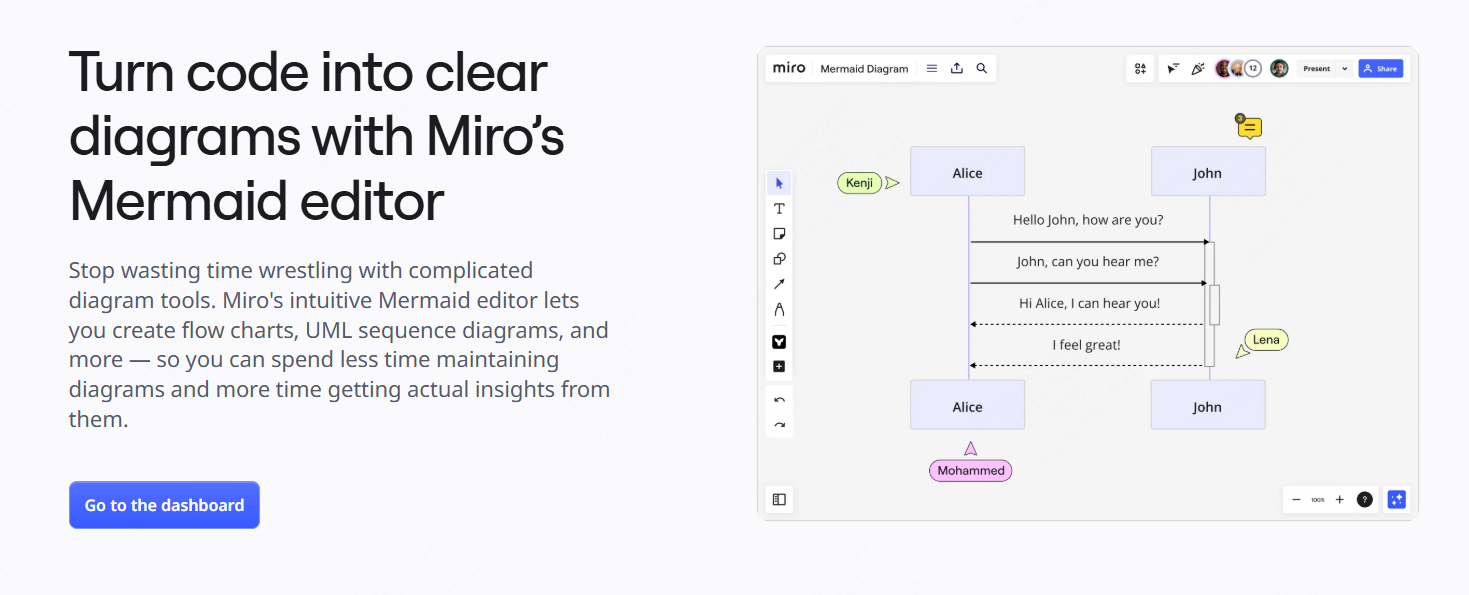
Task: Expand the Present dropdown chevron
Action: tap(1345, 68)
